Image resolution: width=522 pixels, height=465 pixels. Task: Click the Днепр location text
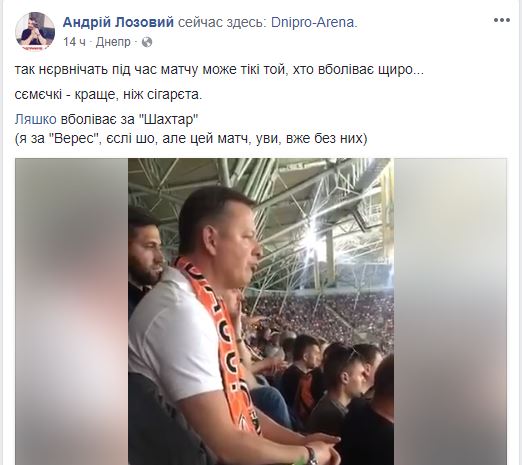pos(113,42)
